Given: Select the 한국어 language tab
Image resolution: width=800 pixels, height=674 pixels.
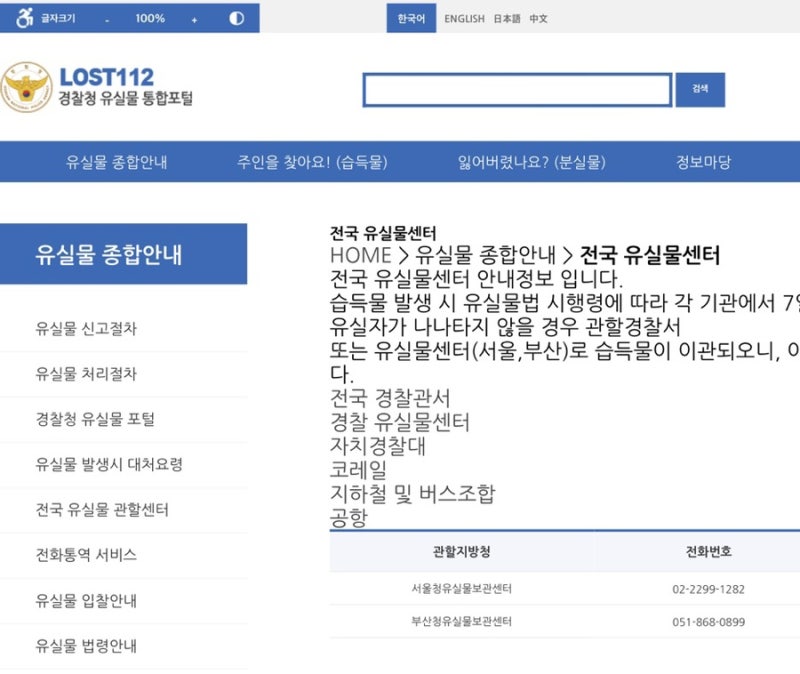Looking at the screenshot, I should coord(411,18).
